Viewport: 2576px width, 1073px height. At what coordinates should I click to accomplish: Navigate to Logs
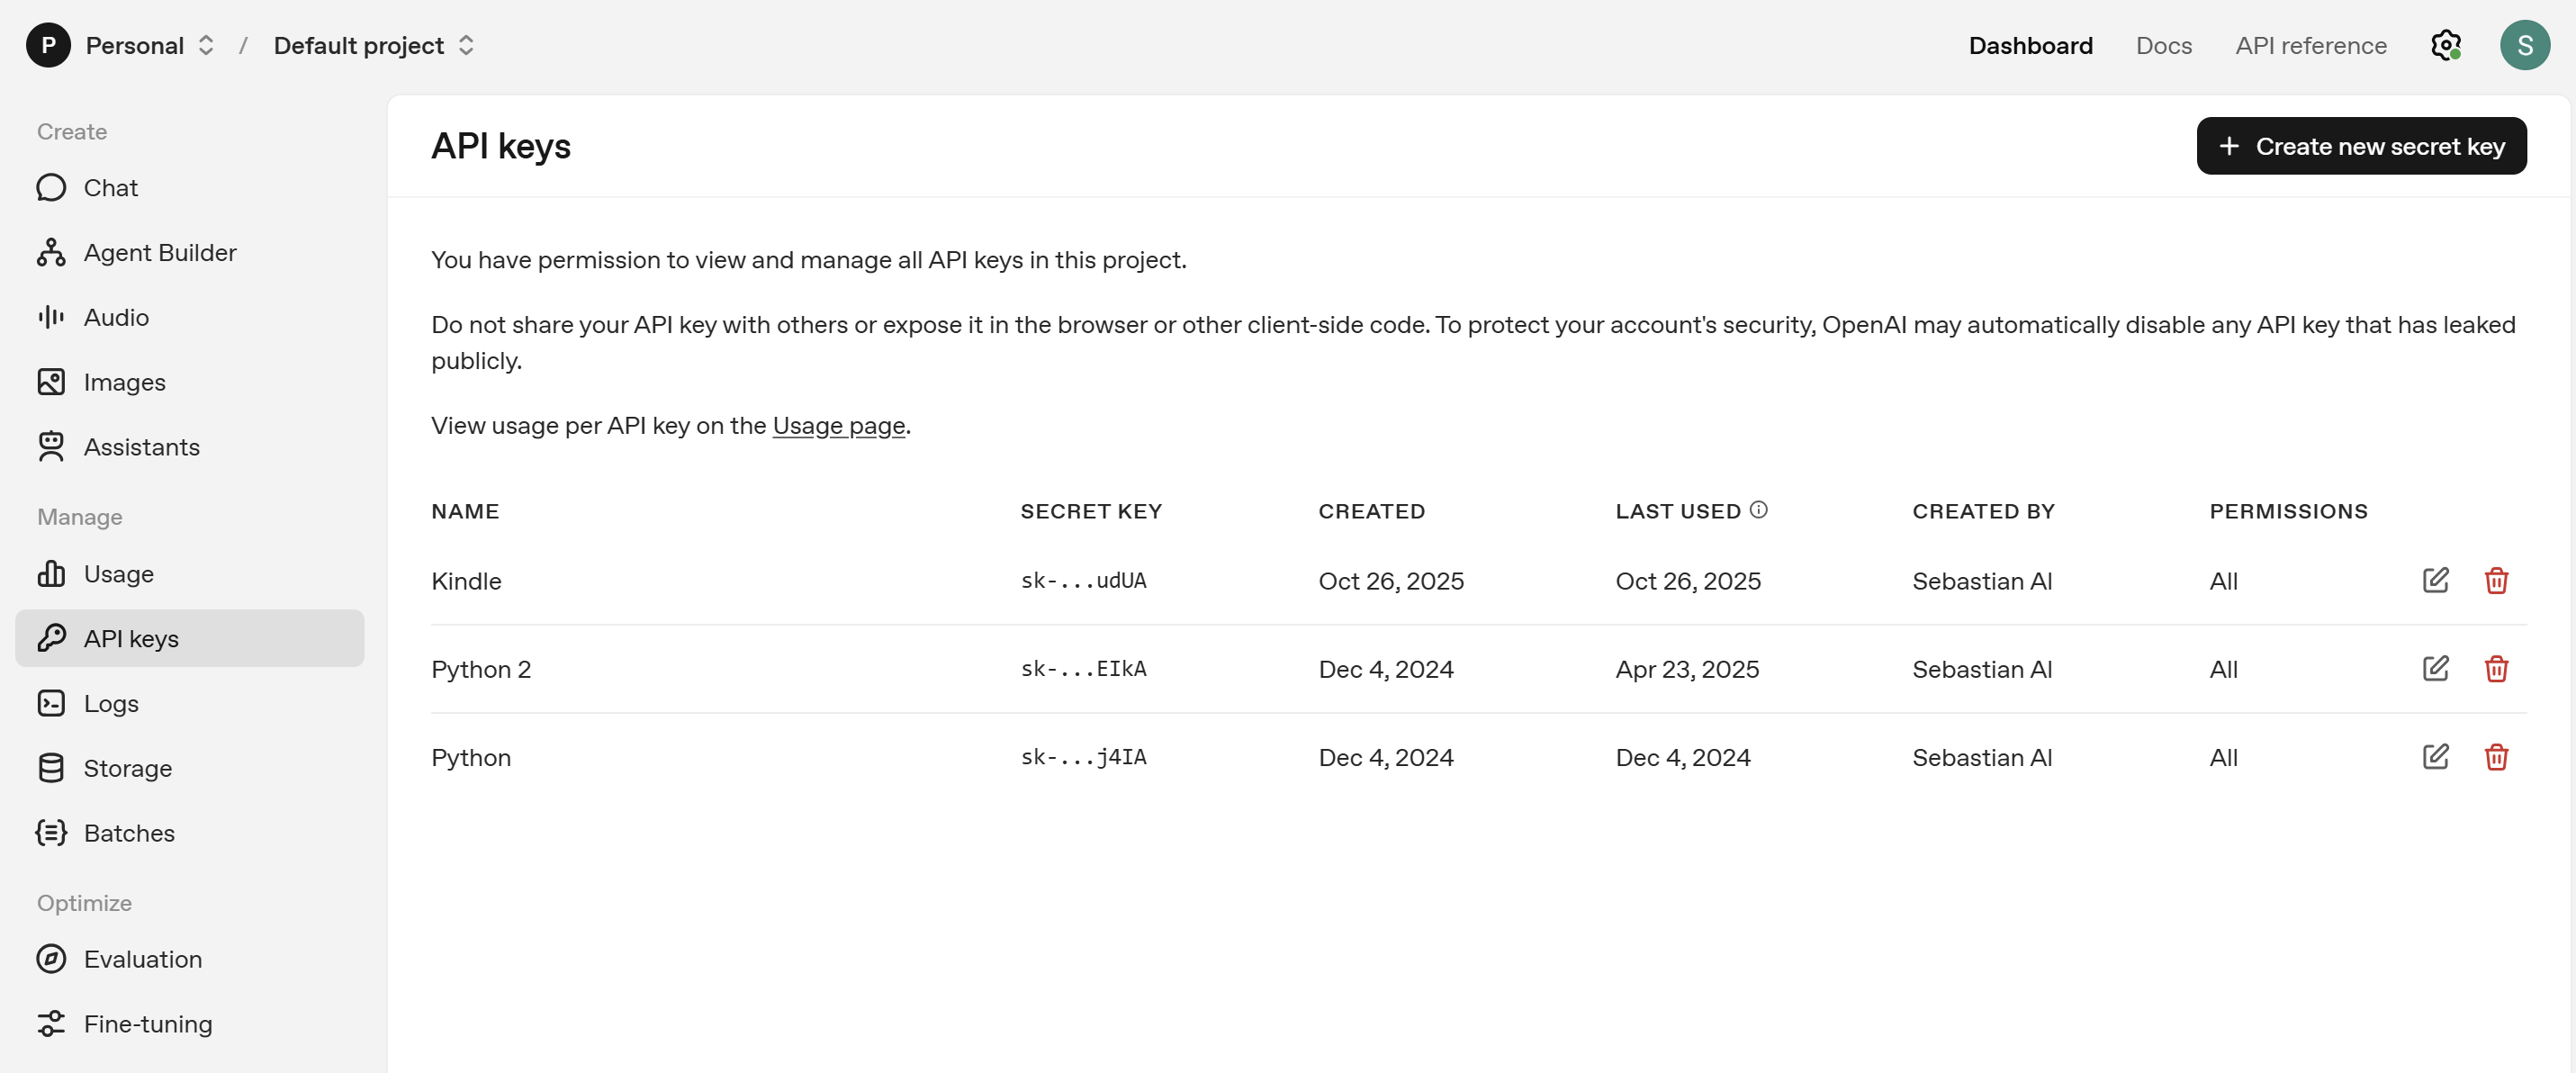coord(110,704)
